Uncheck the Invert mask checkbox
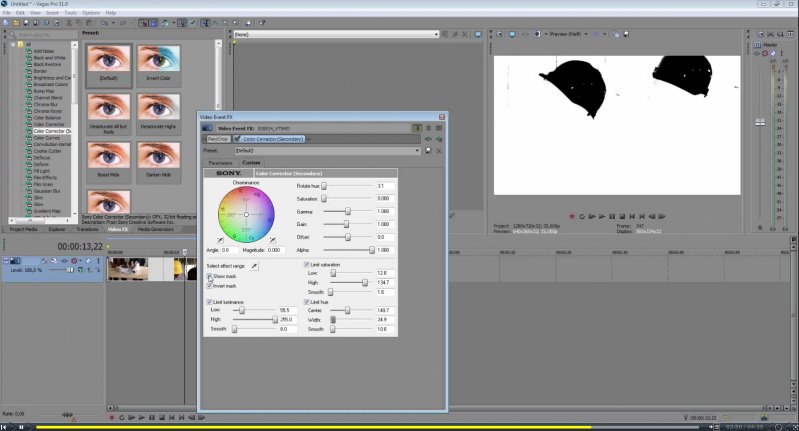The height and width of the screenshot is (431, 799). coord(210,285)
